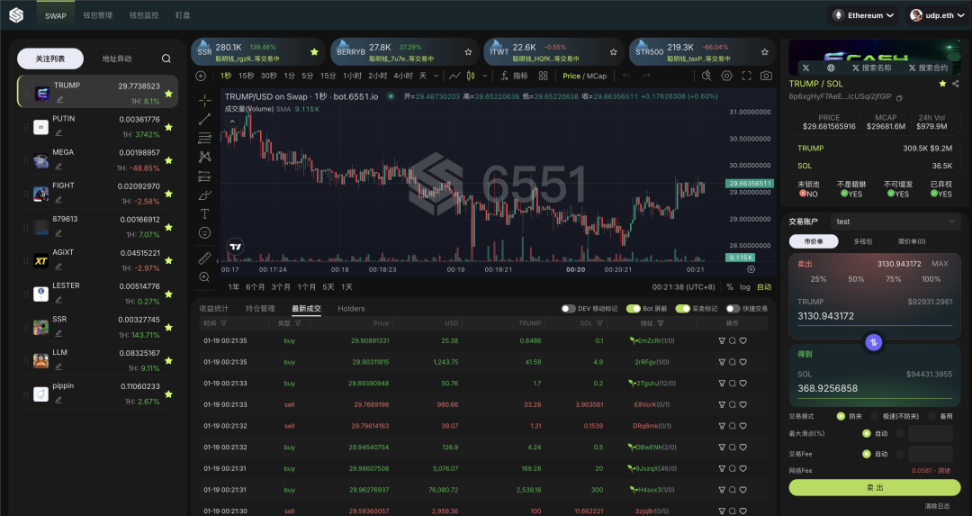
Task: Open the Ethereum network dropdown
Action: coord(864,15)
